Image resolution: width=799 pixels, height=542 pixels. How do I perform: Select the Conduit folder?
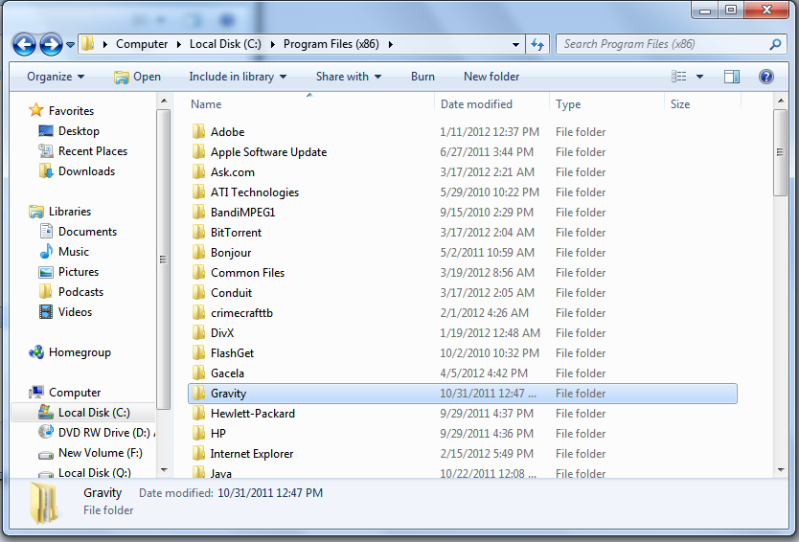462,293
